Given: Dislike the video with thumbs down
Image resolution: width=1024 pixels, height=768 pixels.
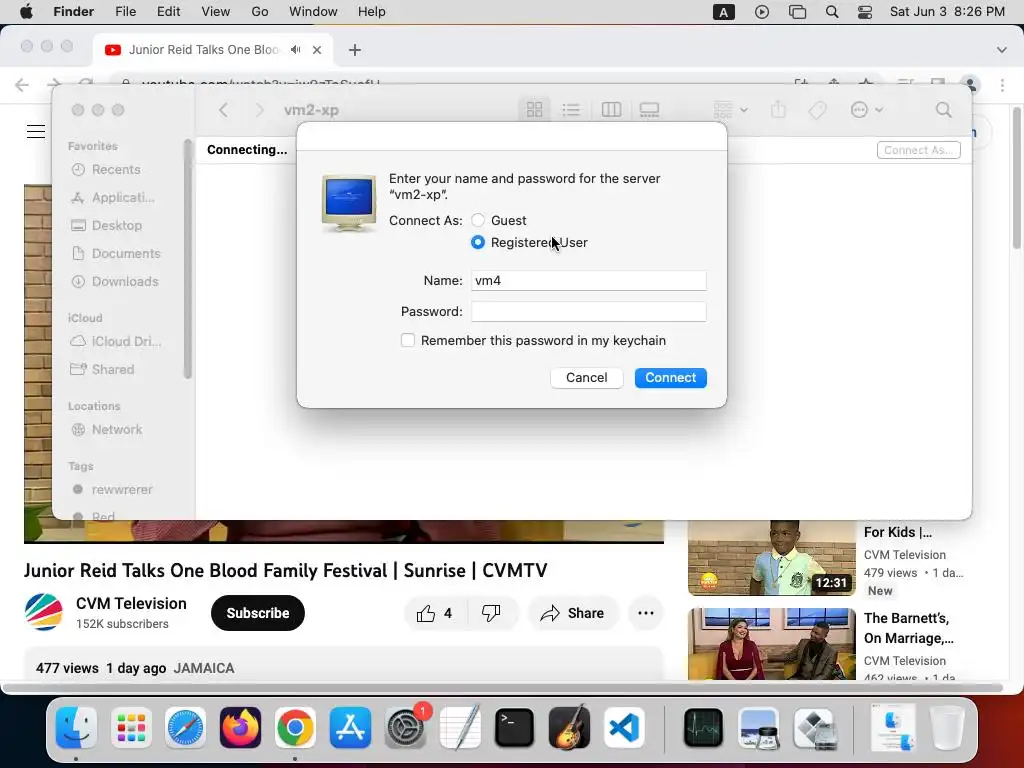Looking at the screenshot, I should click(x=491, y=613).
